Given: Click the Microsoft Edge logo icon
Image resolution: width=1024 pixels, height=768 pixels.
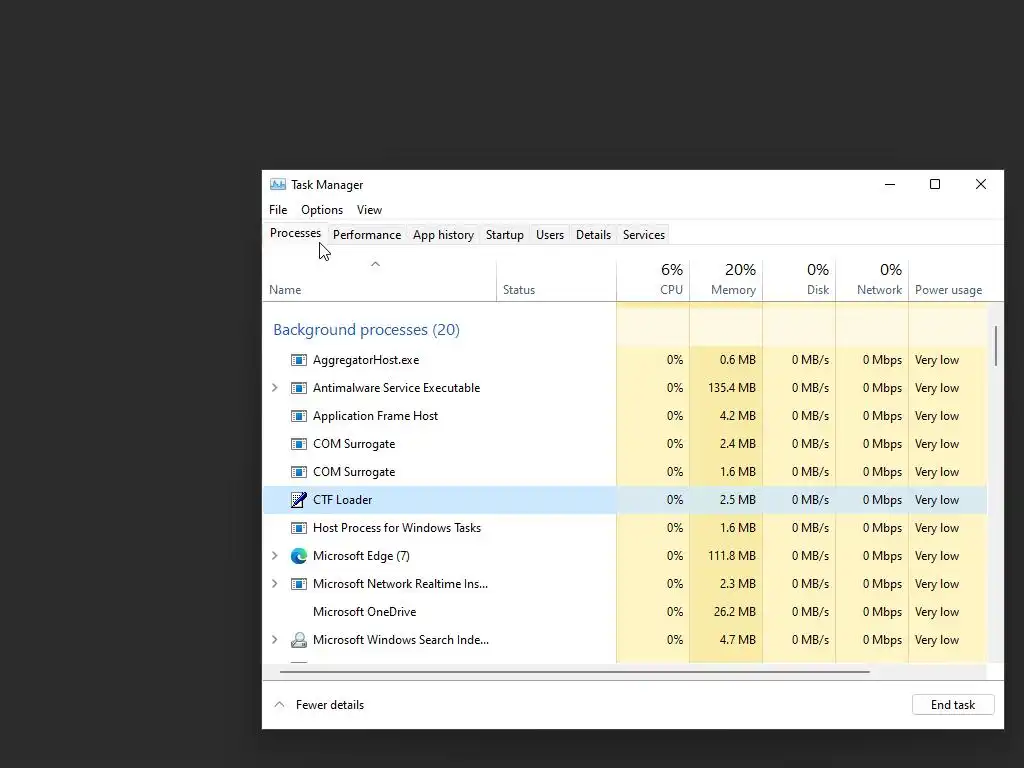Looking at the screenshot, I should pos(298,556).
